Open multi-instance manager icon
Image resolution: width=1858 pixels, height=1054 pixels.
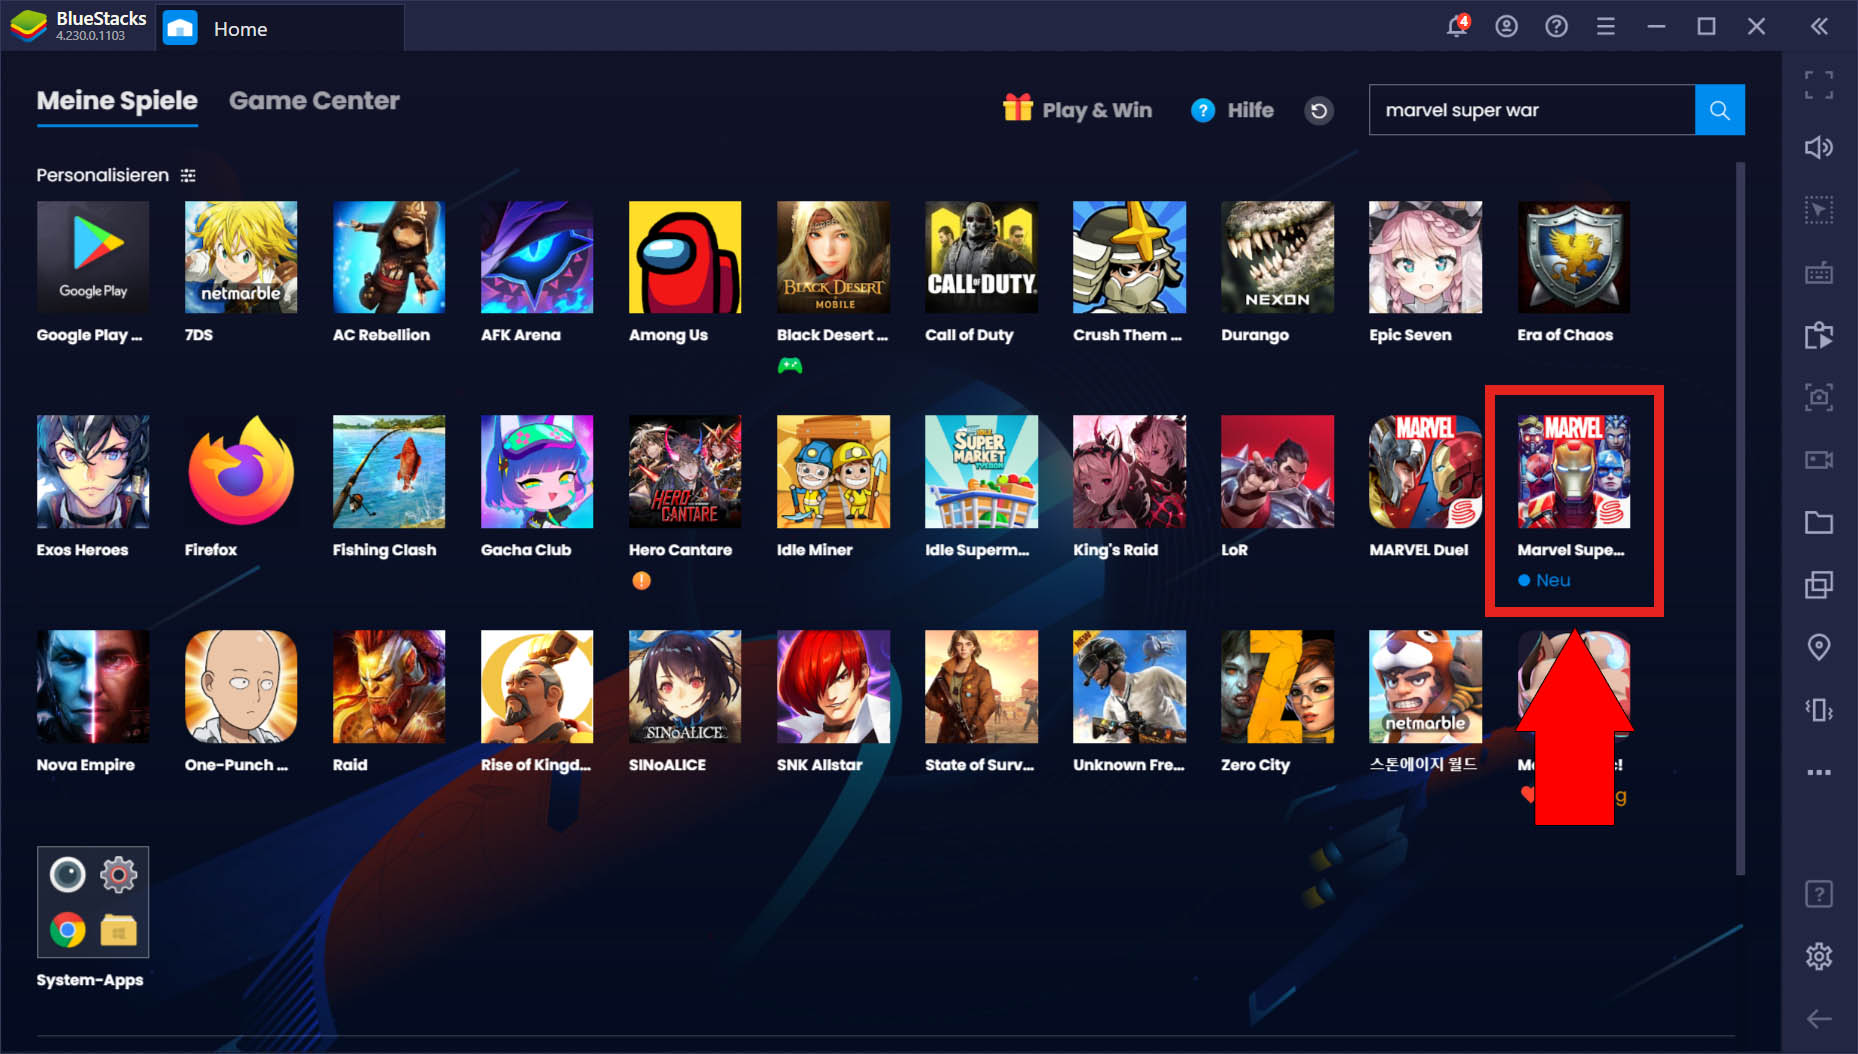[x=1819, y=585]
